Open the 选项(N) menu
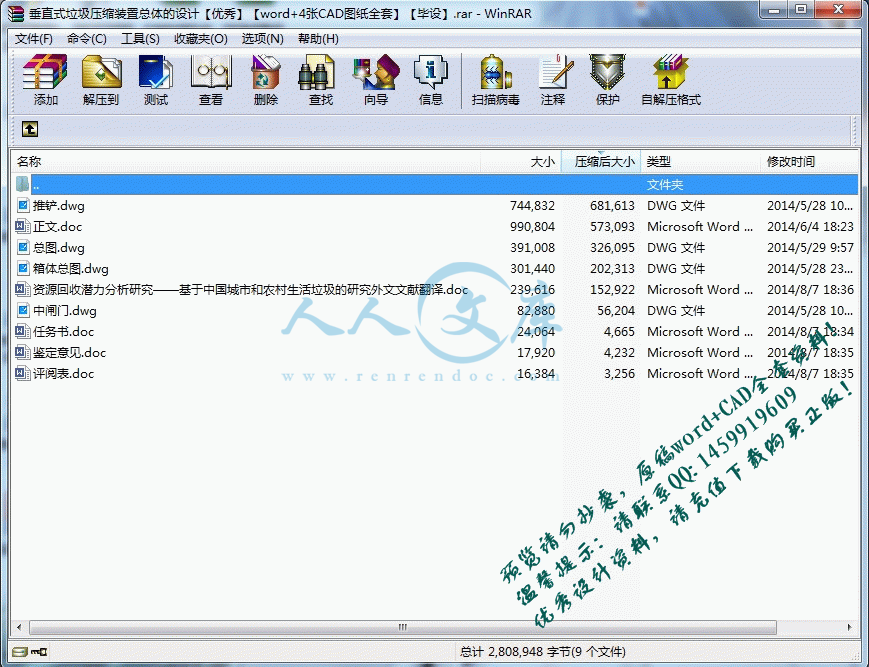 (x=262, y=39)
